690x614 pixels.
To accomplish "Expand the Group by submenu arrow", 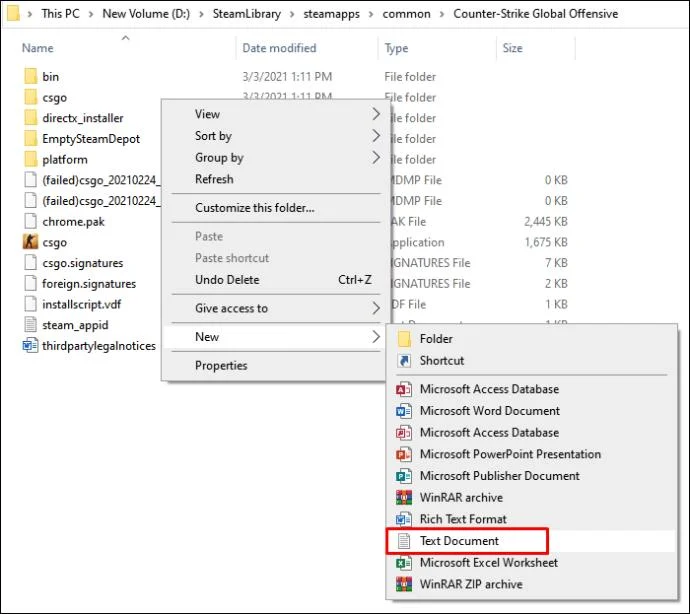I will [376, 157].
